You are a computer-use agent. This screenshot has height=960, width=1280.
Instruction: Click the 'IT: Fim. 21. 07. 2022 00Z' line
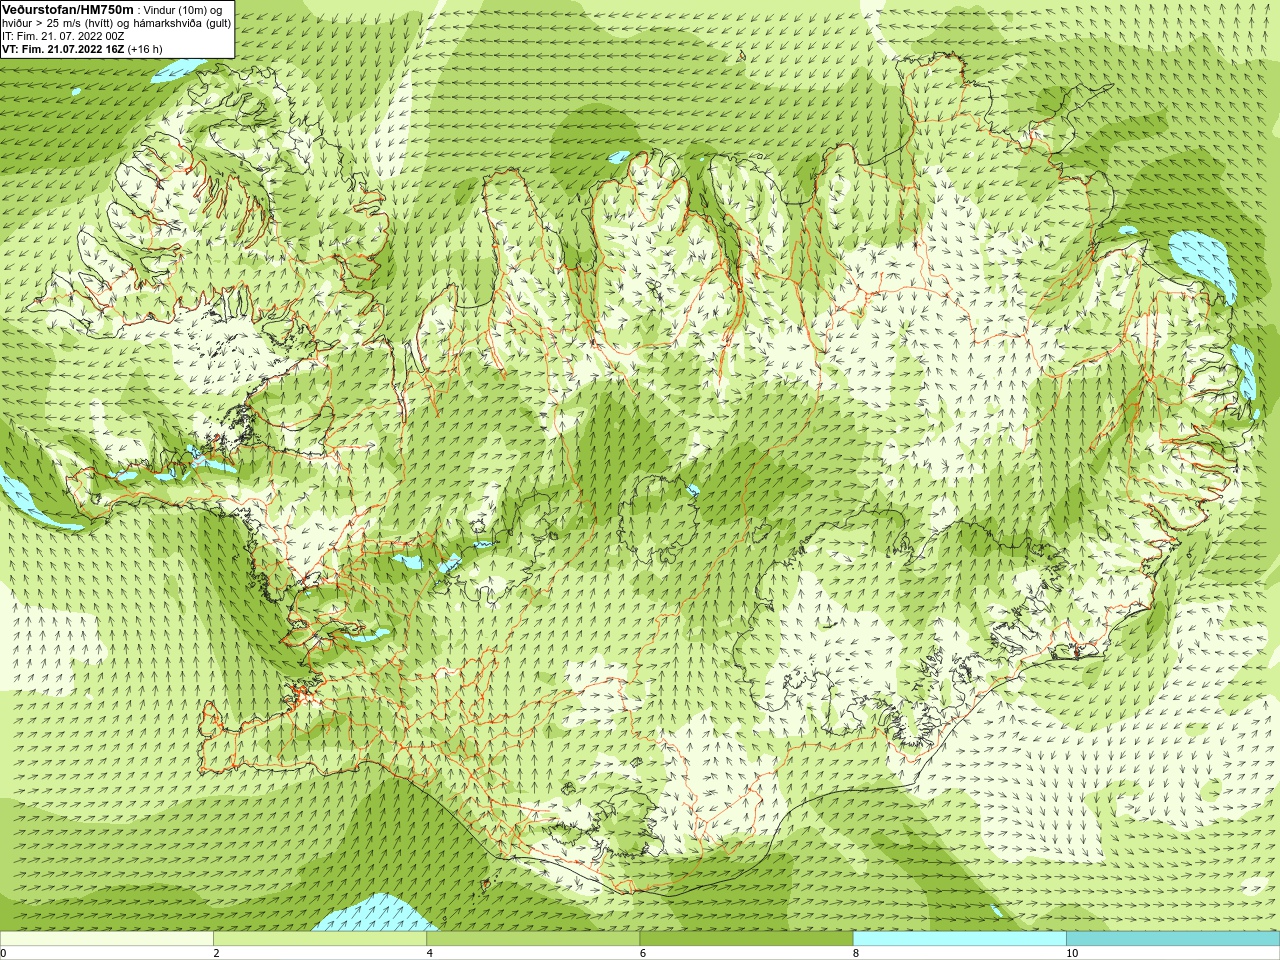pyautogui.click(x=63, y=35)
